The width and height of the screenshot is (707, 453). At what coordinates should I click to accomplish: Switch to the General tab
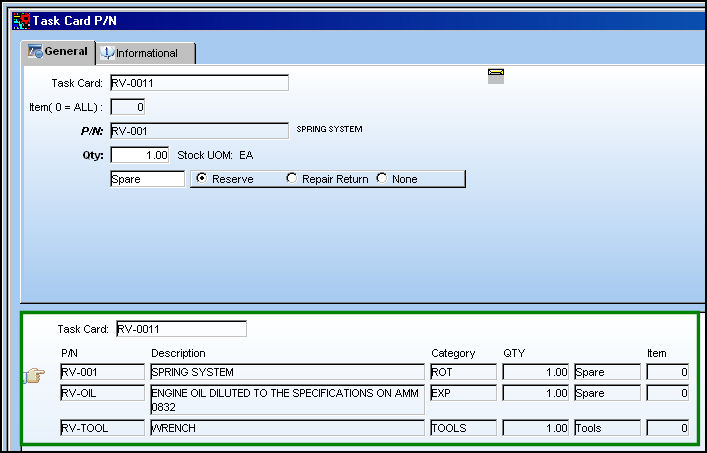[58, 52]
